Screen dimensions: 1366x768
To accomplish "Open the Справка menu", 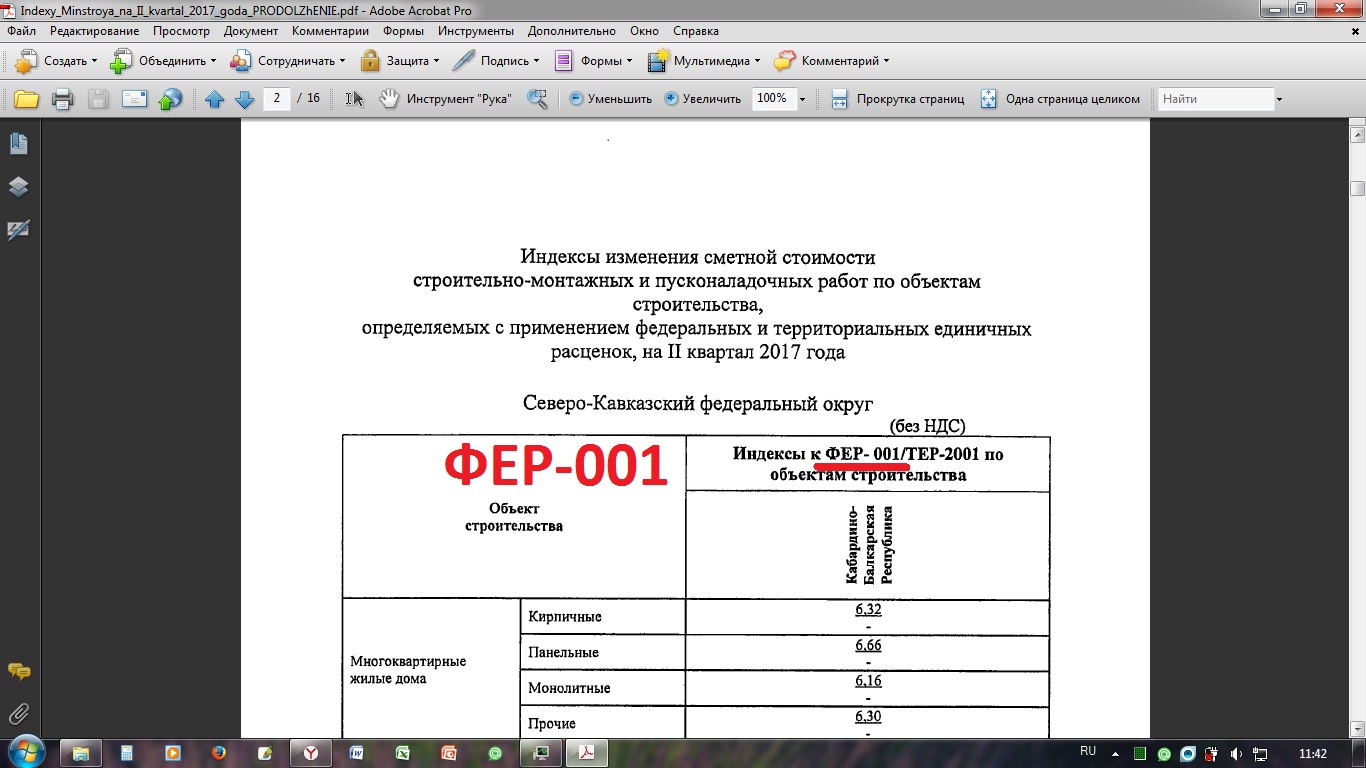I will (696, 31).
